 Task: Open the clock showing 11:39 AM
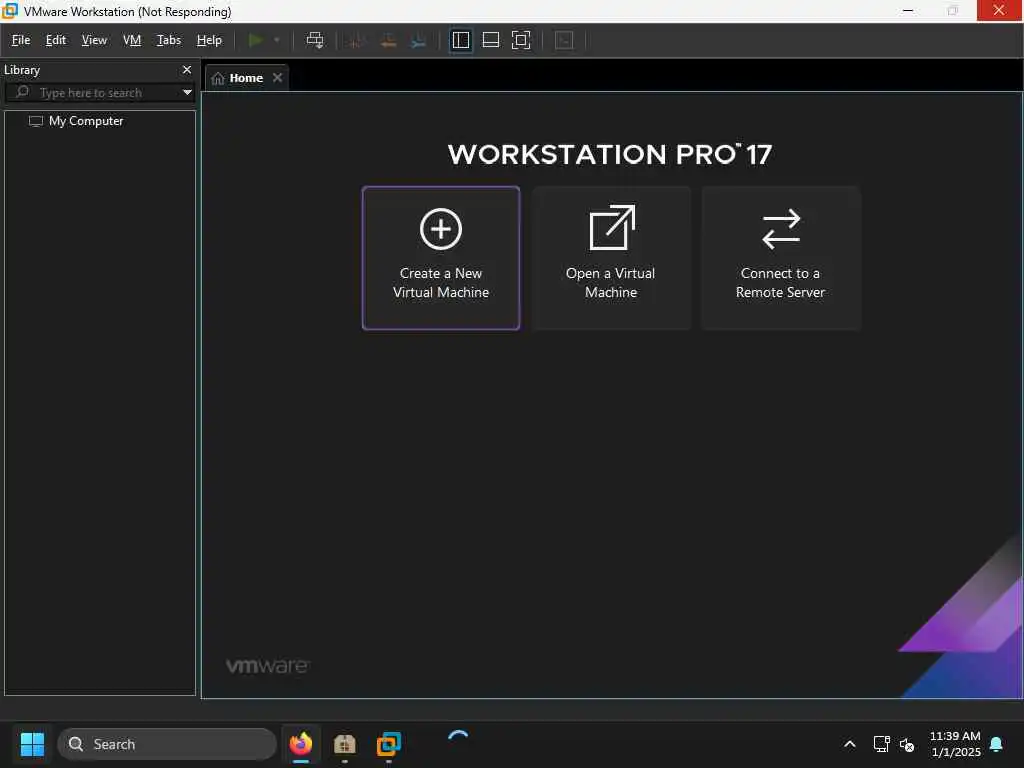click(955, 744)
